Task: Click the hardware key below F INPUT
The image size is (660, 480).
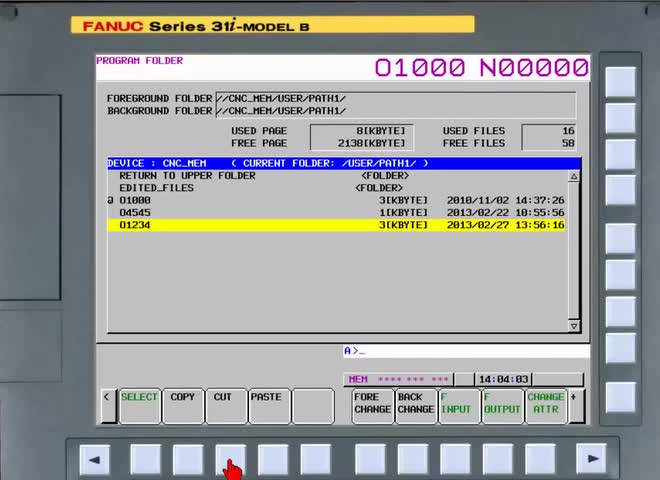Action: pos(455,459)
